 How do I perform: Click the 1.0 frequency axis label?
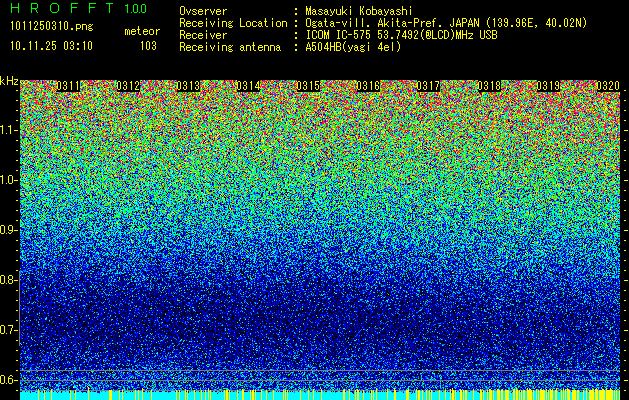pyautogui.click(x=8, y=180)
